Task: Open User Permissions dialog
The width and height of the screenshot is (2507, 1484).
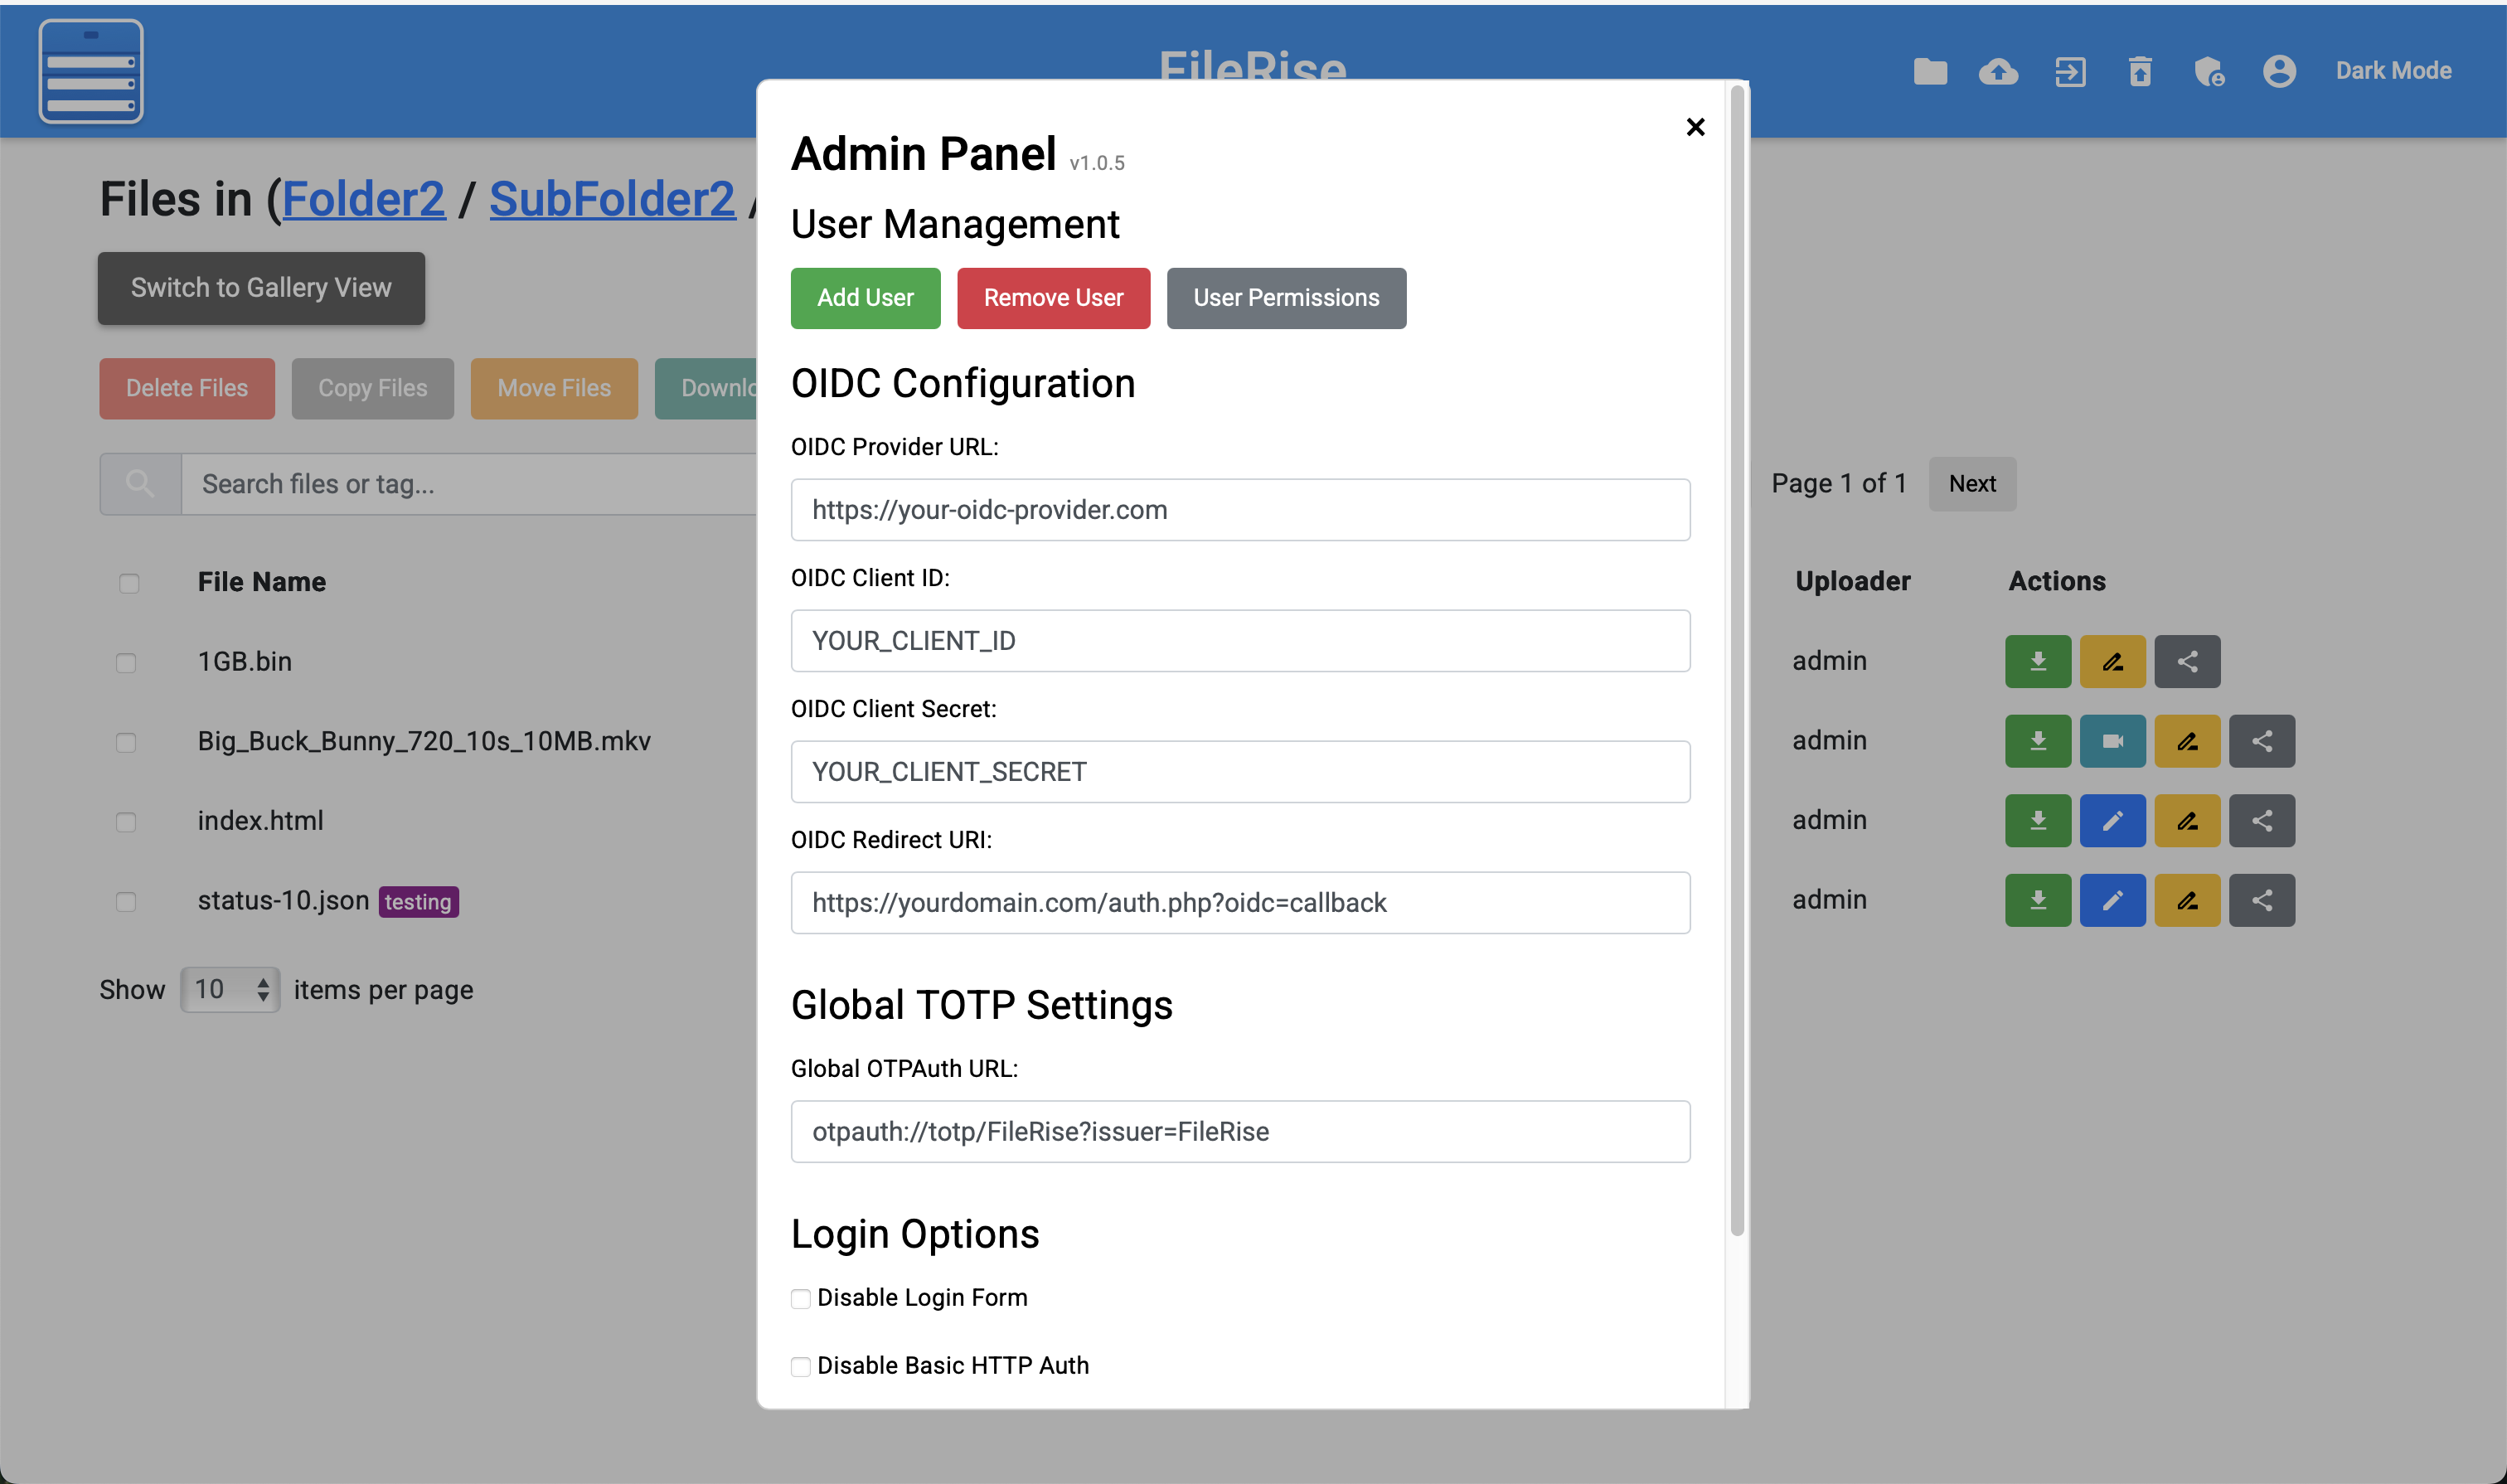Action: (1285, 298)
